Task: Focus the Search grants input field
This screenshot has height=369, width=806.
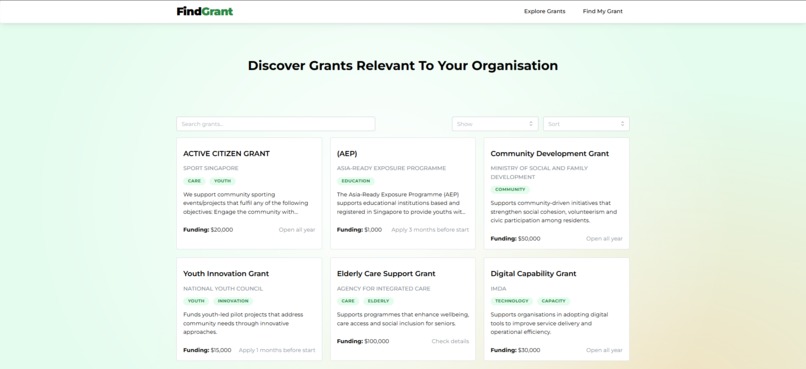Action: coord(276,124)
